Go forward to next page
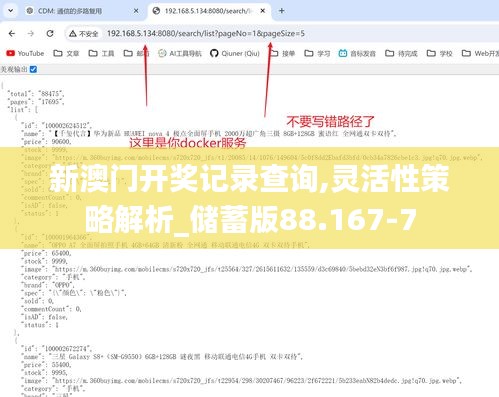Screen dimensions: 499x397 [x=31, y=33]
